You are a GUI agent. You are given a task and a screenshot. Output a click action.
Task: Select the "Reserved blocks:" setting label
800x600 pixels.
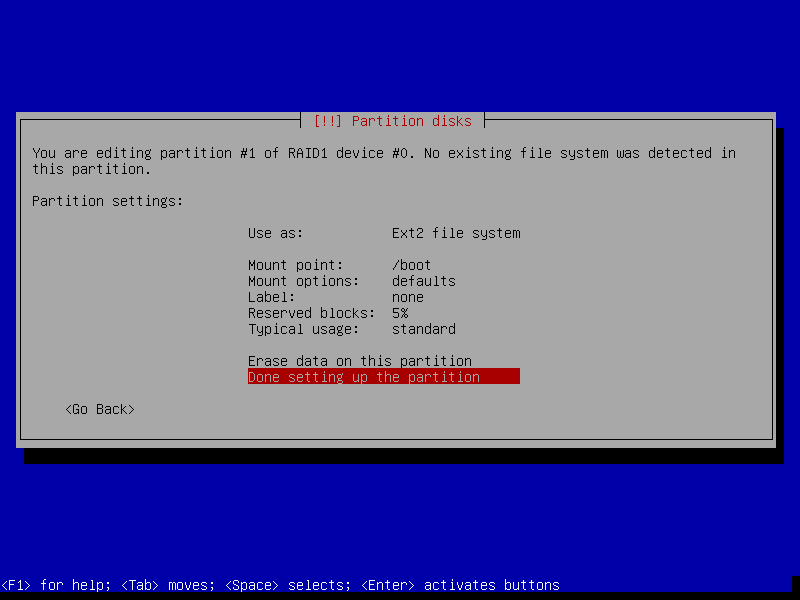pyautogui.click(x=311, y=313)
